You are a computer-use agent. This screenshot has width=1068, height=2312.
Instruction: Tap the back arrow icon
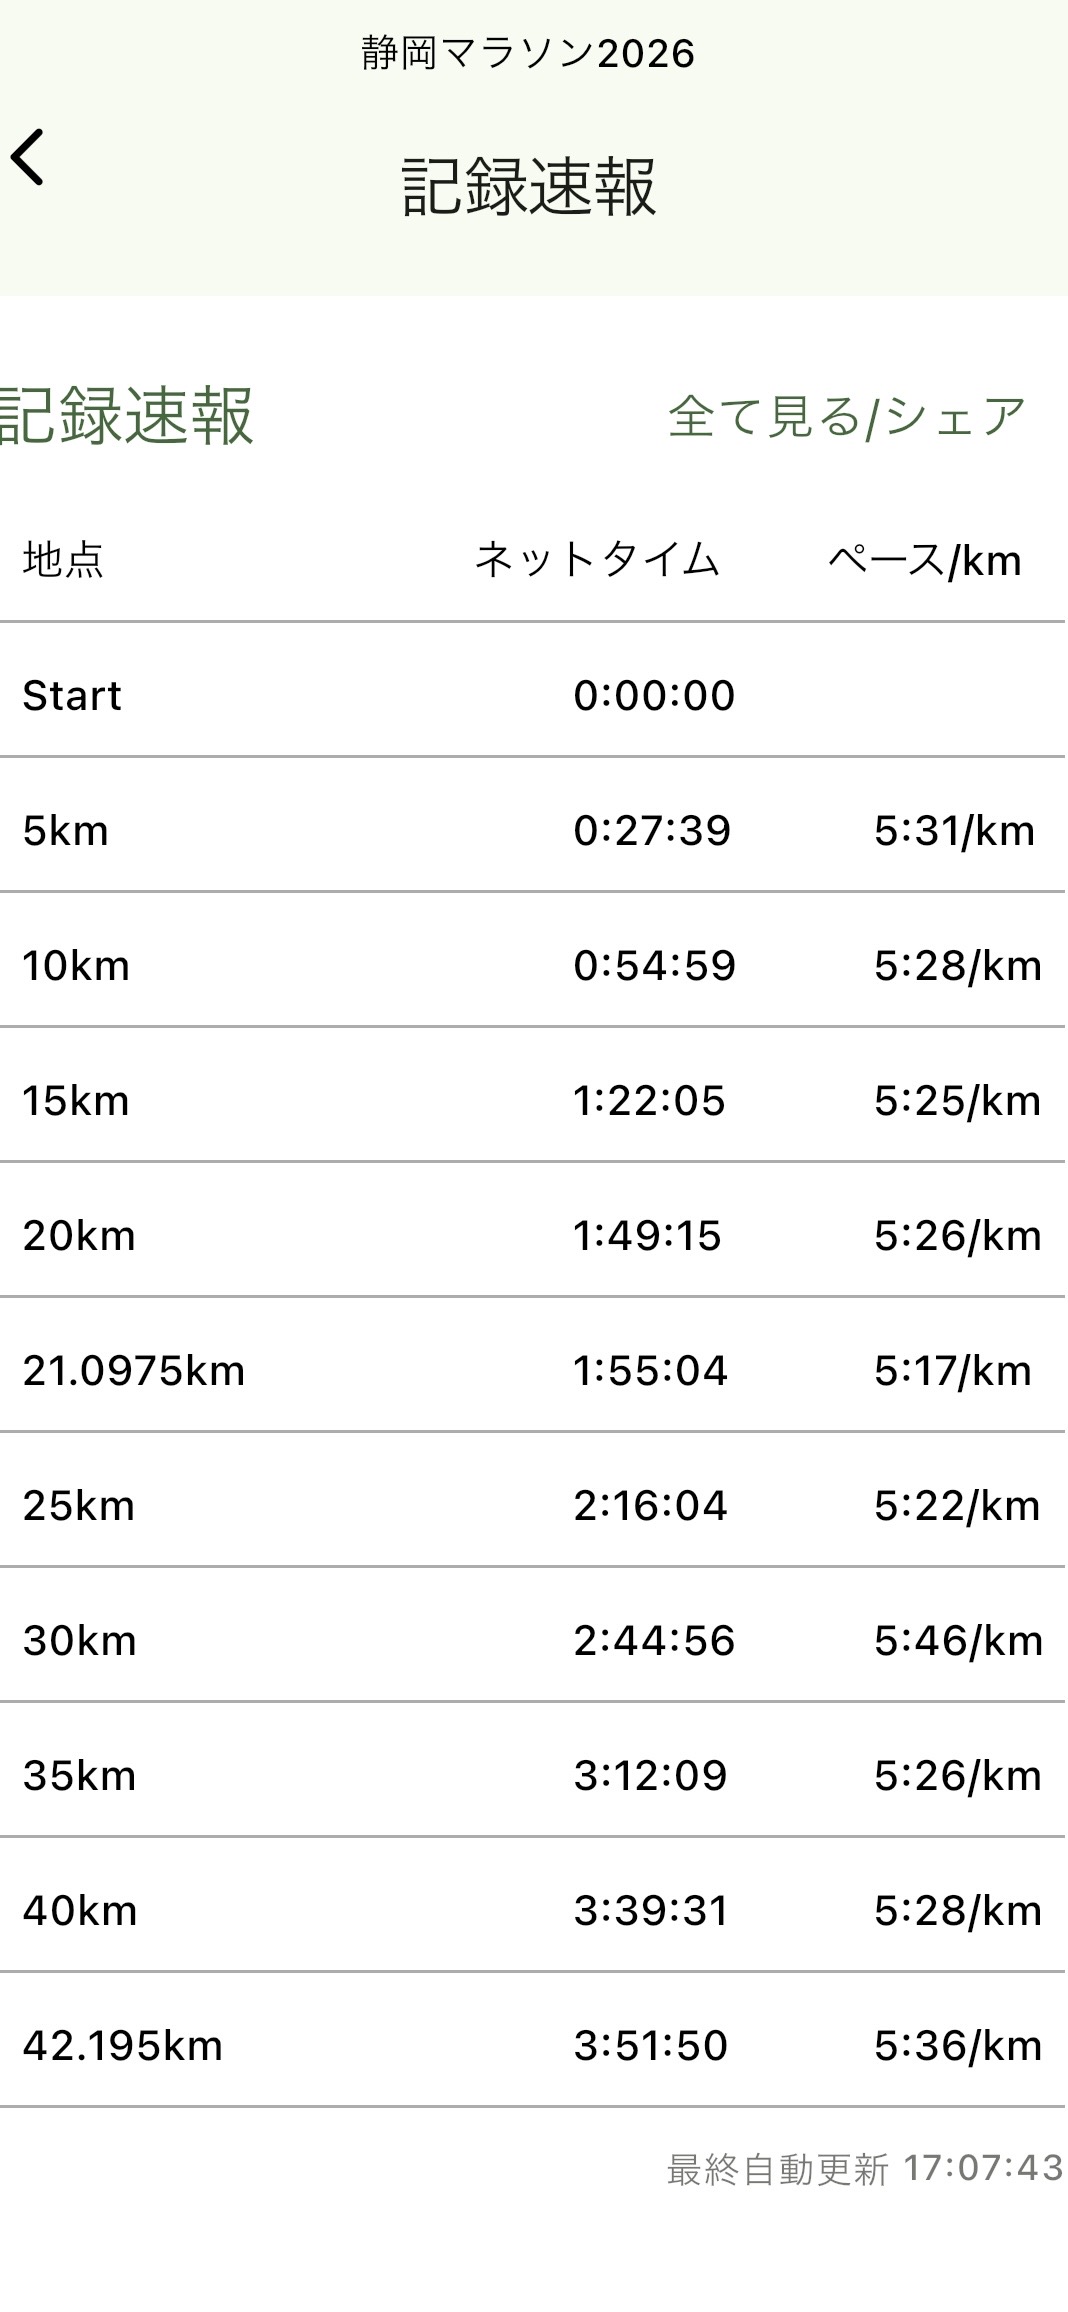(28, 158)
